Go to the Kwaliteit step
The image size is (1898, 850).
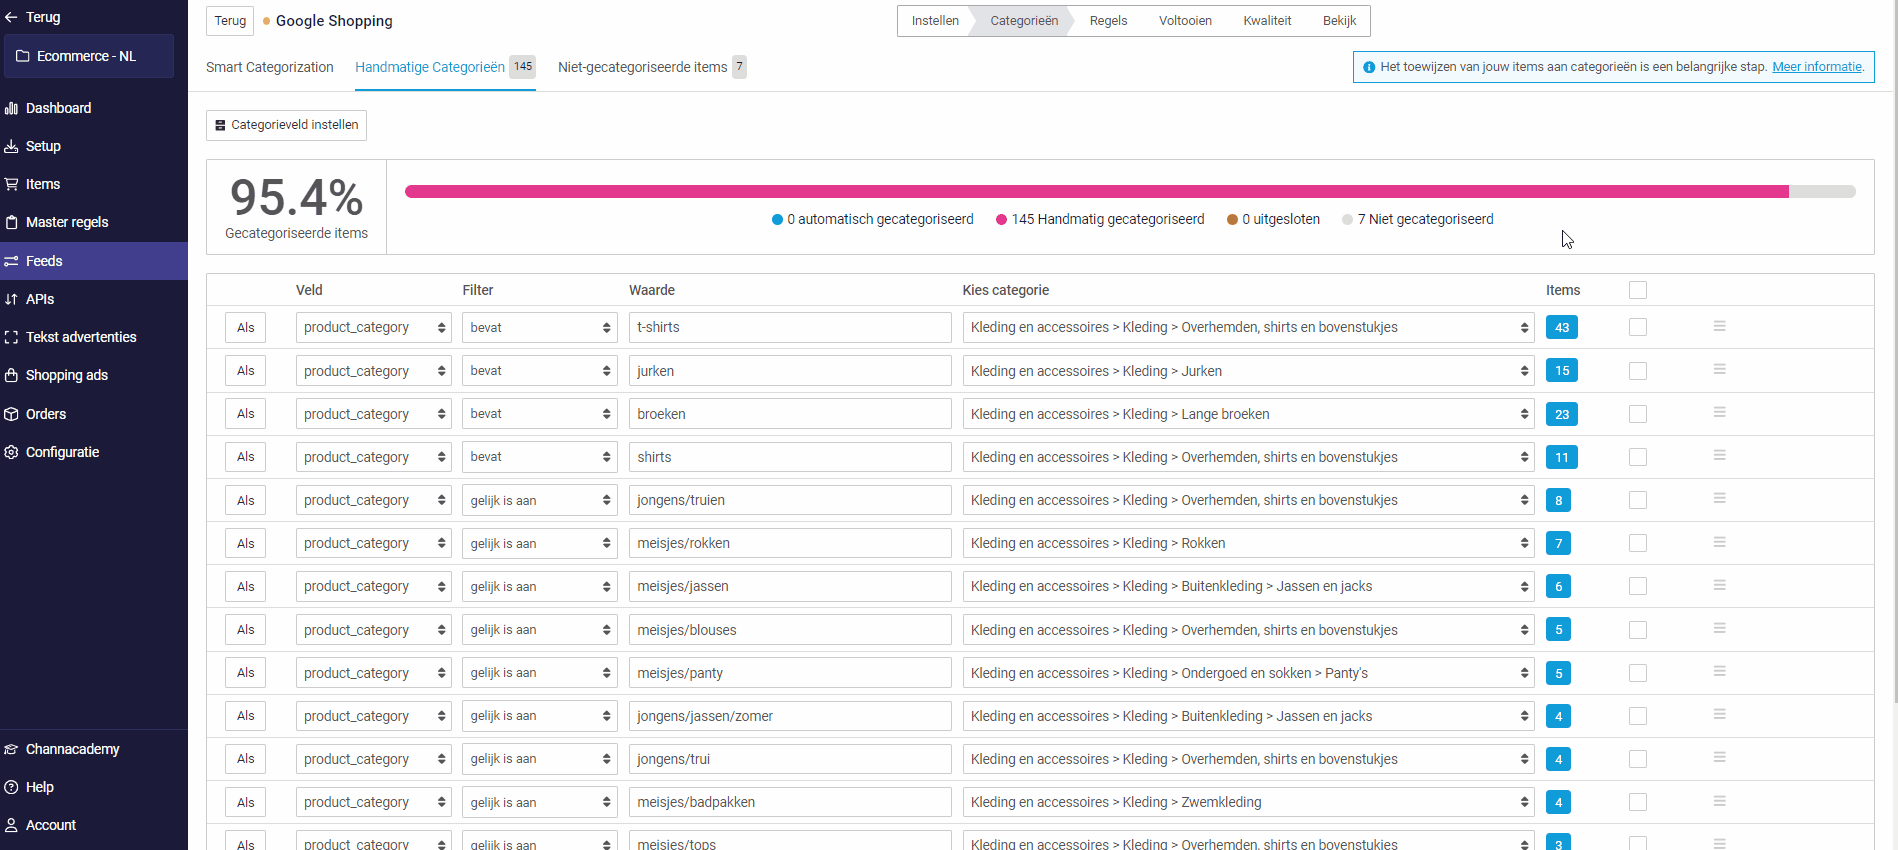coord(1267,21)
